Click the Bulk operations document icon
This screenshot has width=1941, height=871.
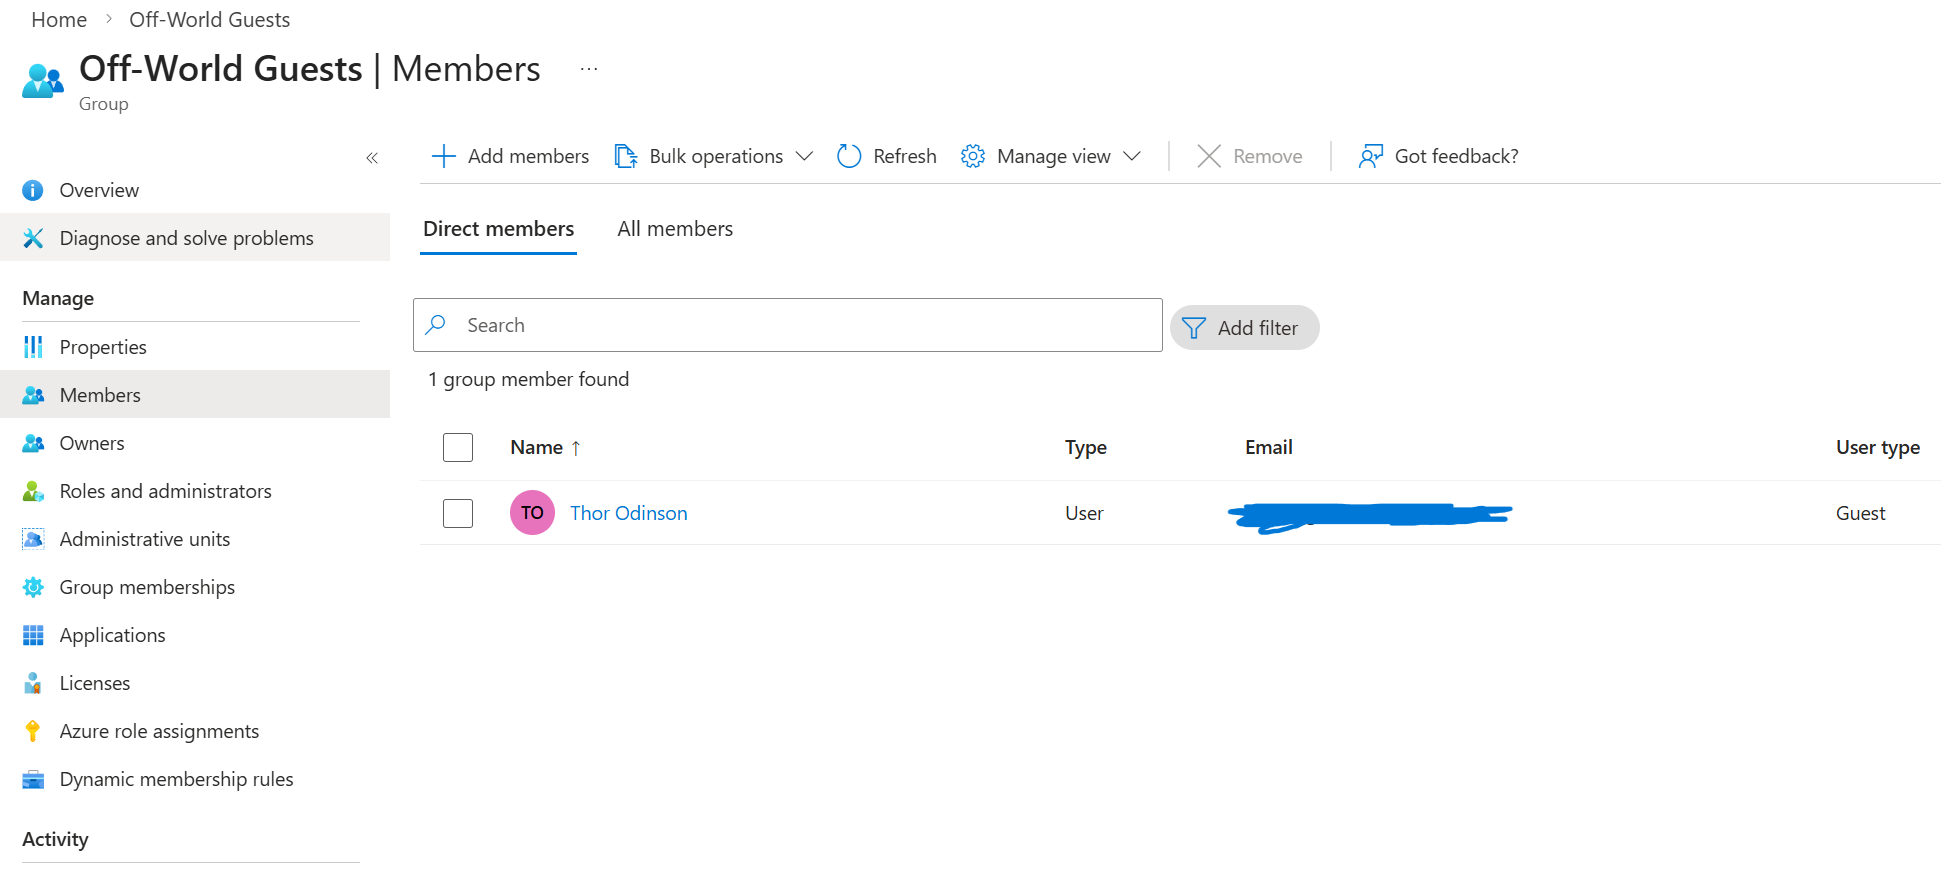[x=626, y=156]
